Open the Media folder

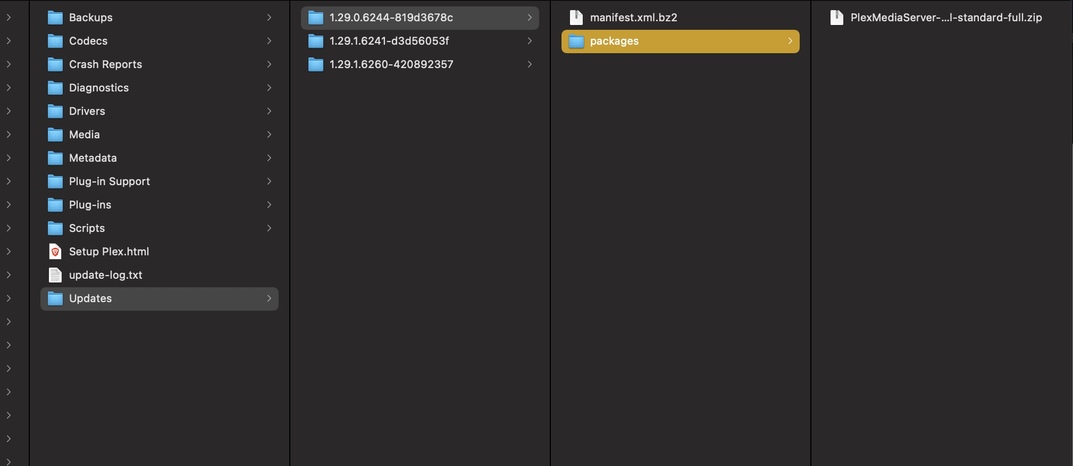click(x=84, y=135)
